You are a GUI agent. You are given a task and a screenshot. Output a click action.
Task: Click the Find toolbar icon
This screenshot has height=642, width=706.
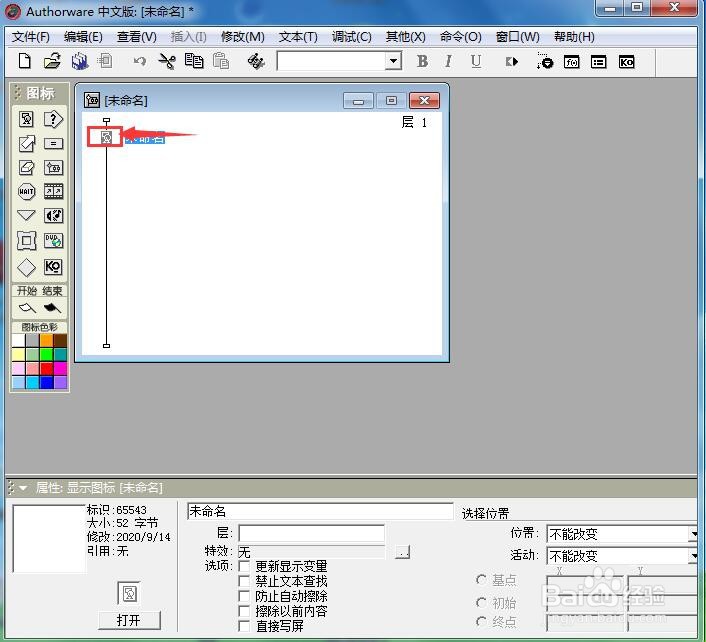[256, 61]
